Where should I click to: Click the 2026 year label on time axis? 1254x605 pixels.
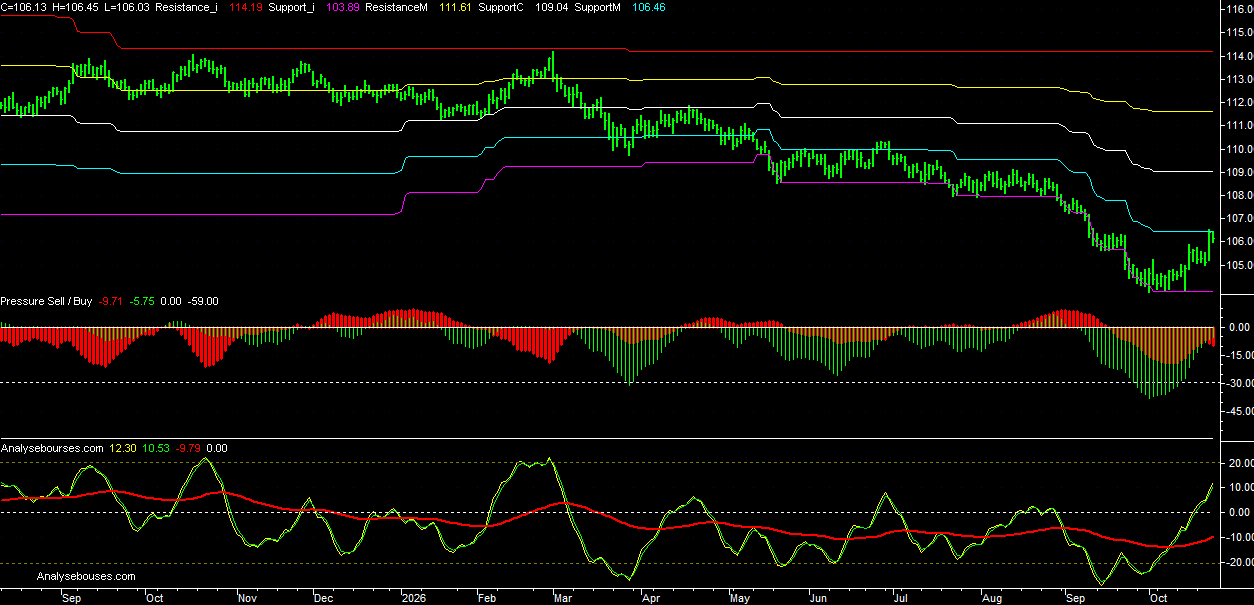pyautogui.click(x=413, y=598)
